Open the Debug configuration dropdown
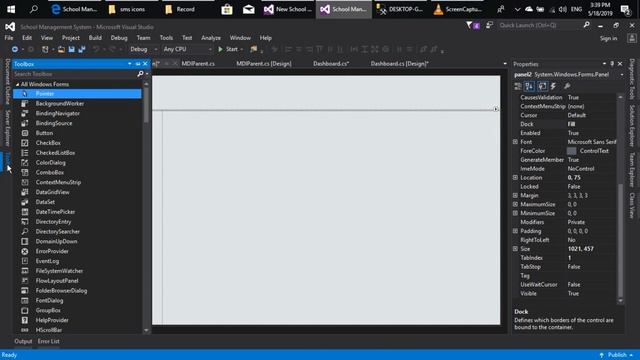Screen dimensions: 640x360 point(144,49)
